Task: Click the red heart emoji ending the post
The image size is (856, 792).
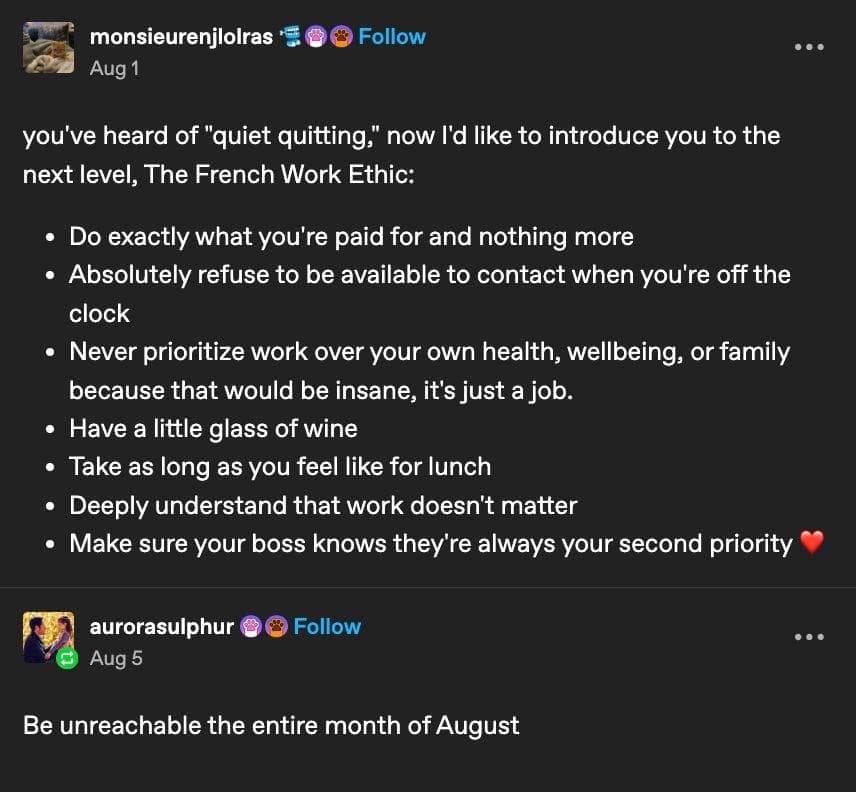Action: [x=811, y=543]
